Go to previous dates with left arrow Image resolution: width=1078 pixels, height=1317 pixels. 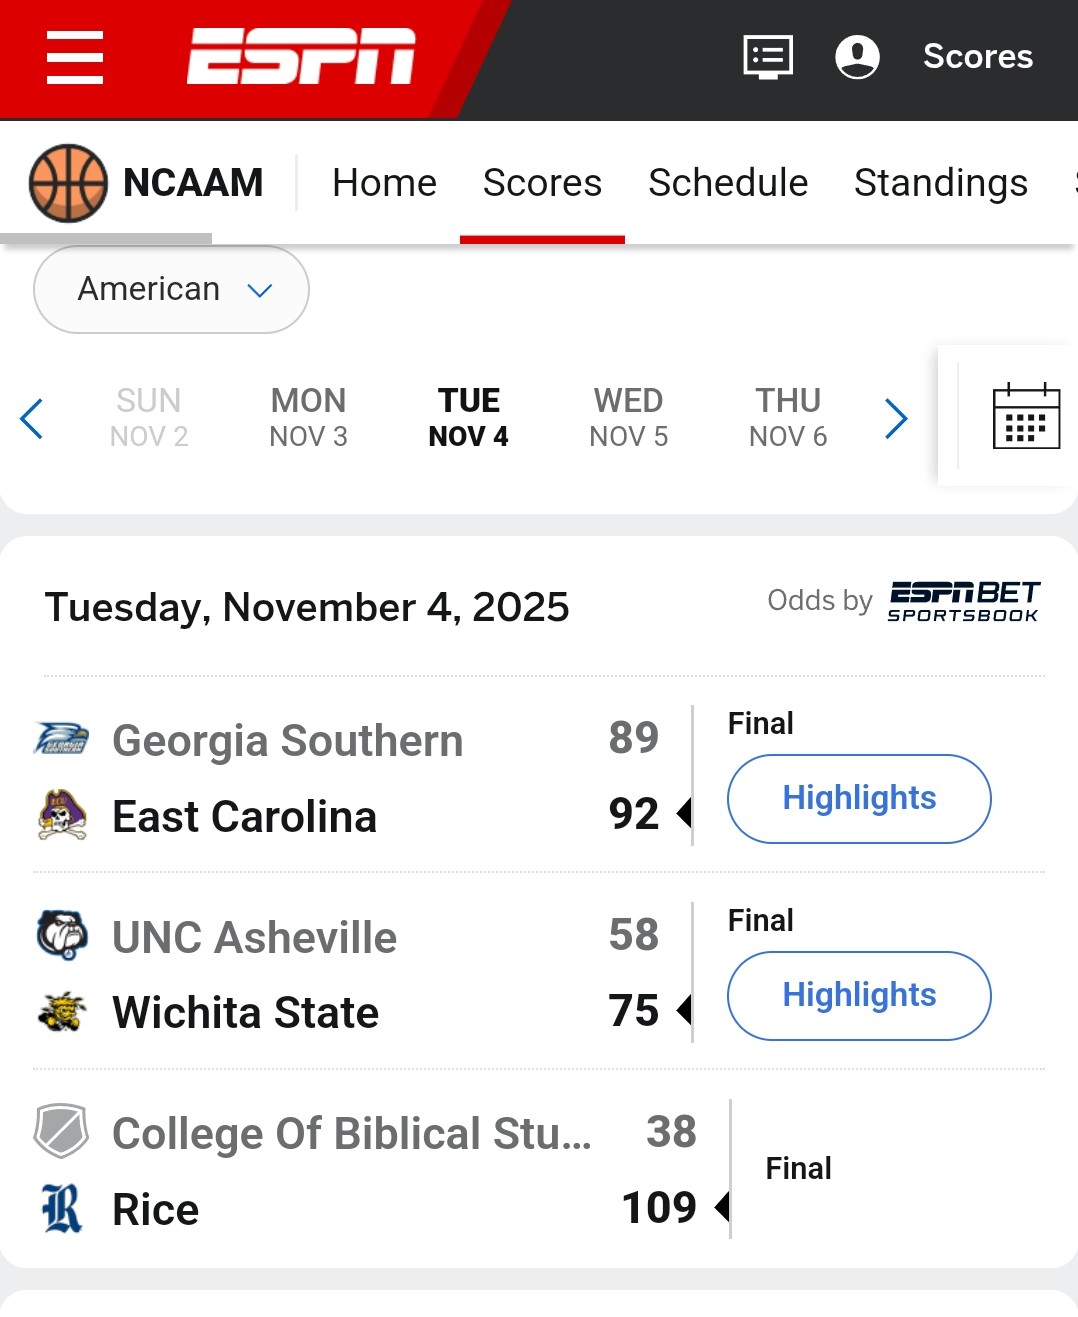(32, 418)
